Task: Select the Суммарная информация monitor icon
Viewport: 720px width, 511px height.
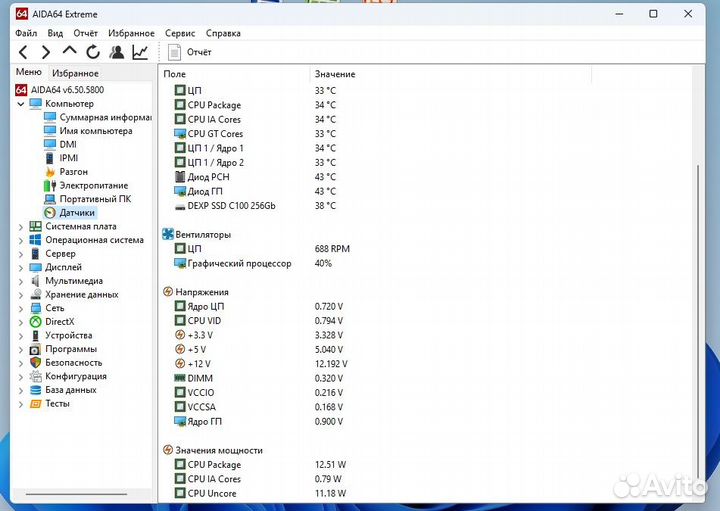Action: tap(50, 117)
